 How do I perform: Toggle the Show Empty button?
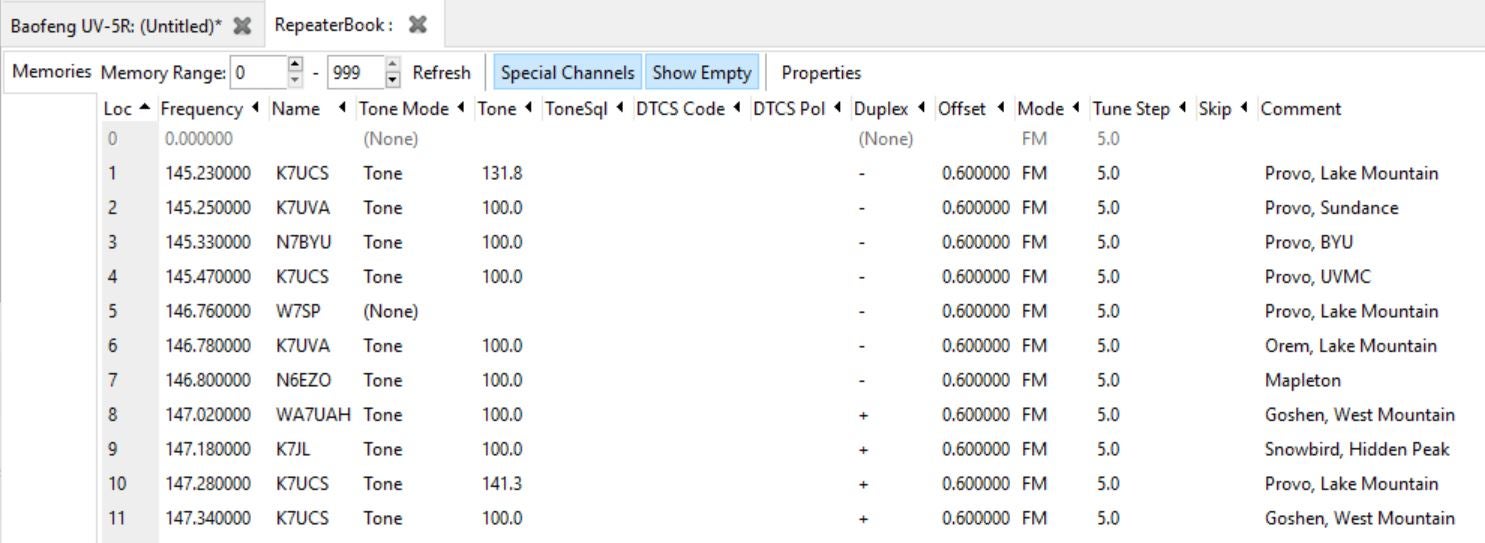pos(701,72)
